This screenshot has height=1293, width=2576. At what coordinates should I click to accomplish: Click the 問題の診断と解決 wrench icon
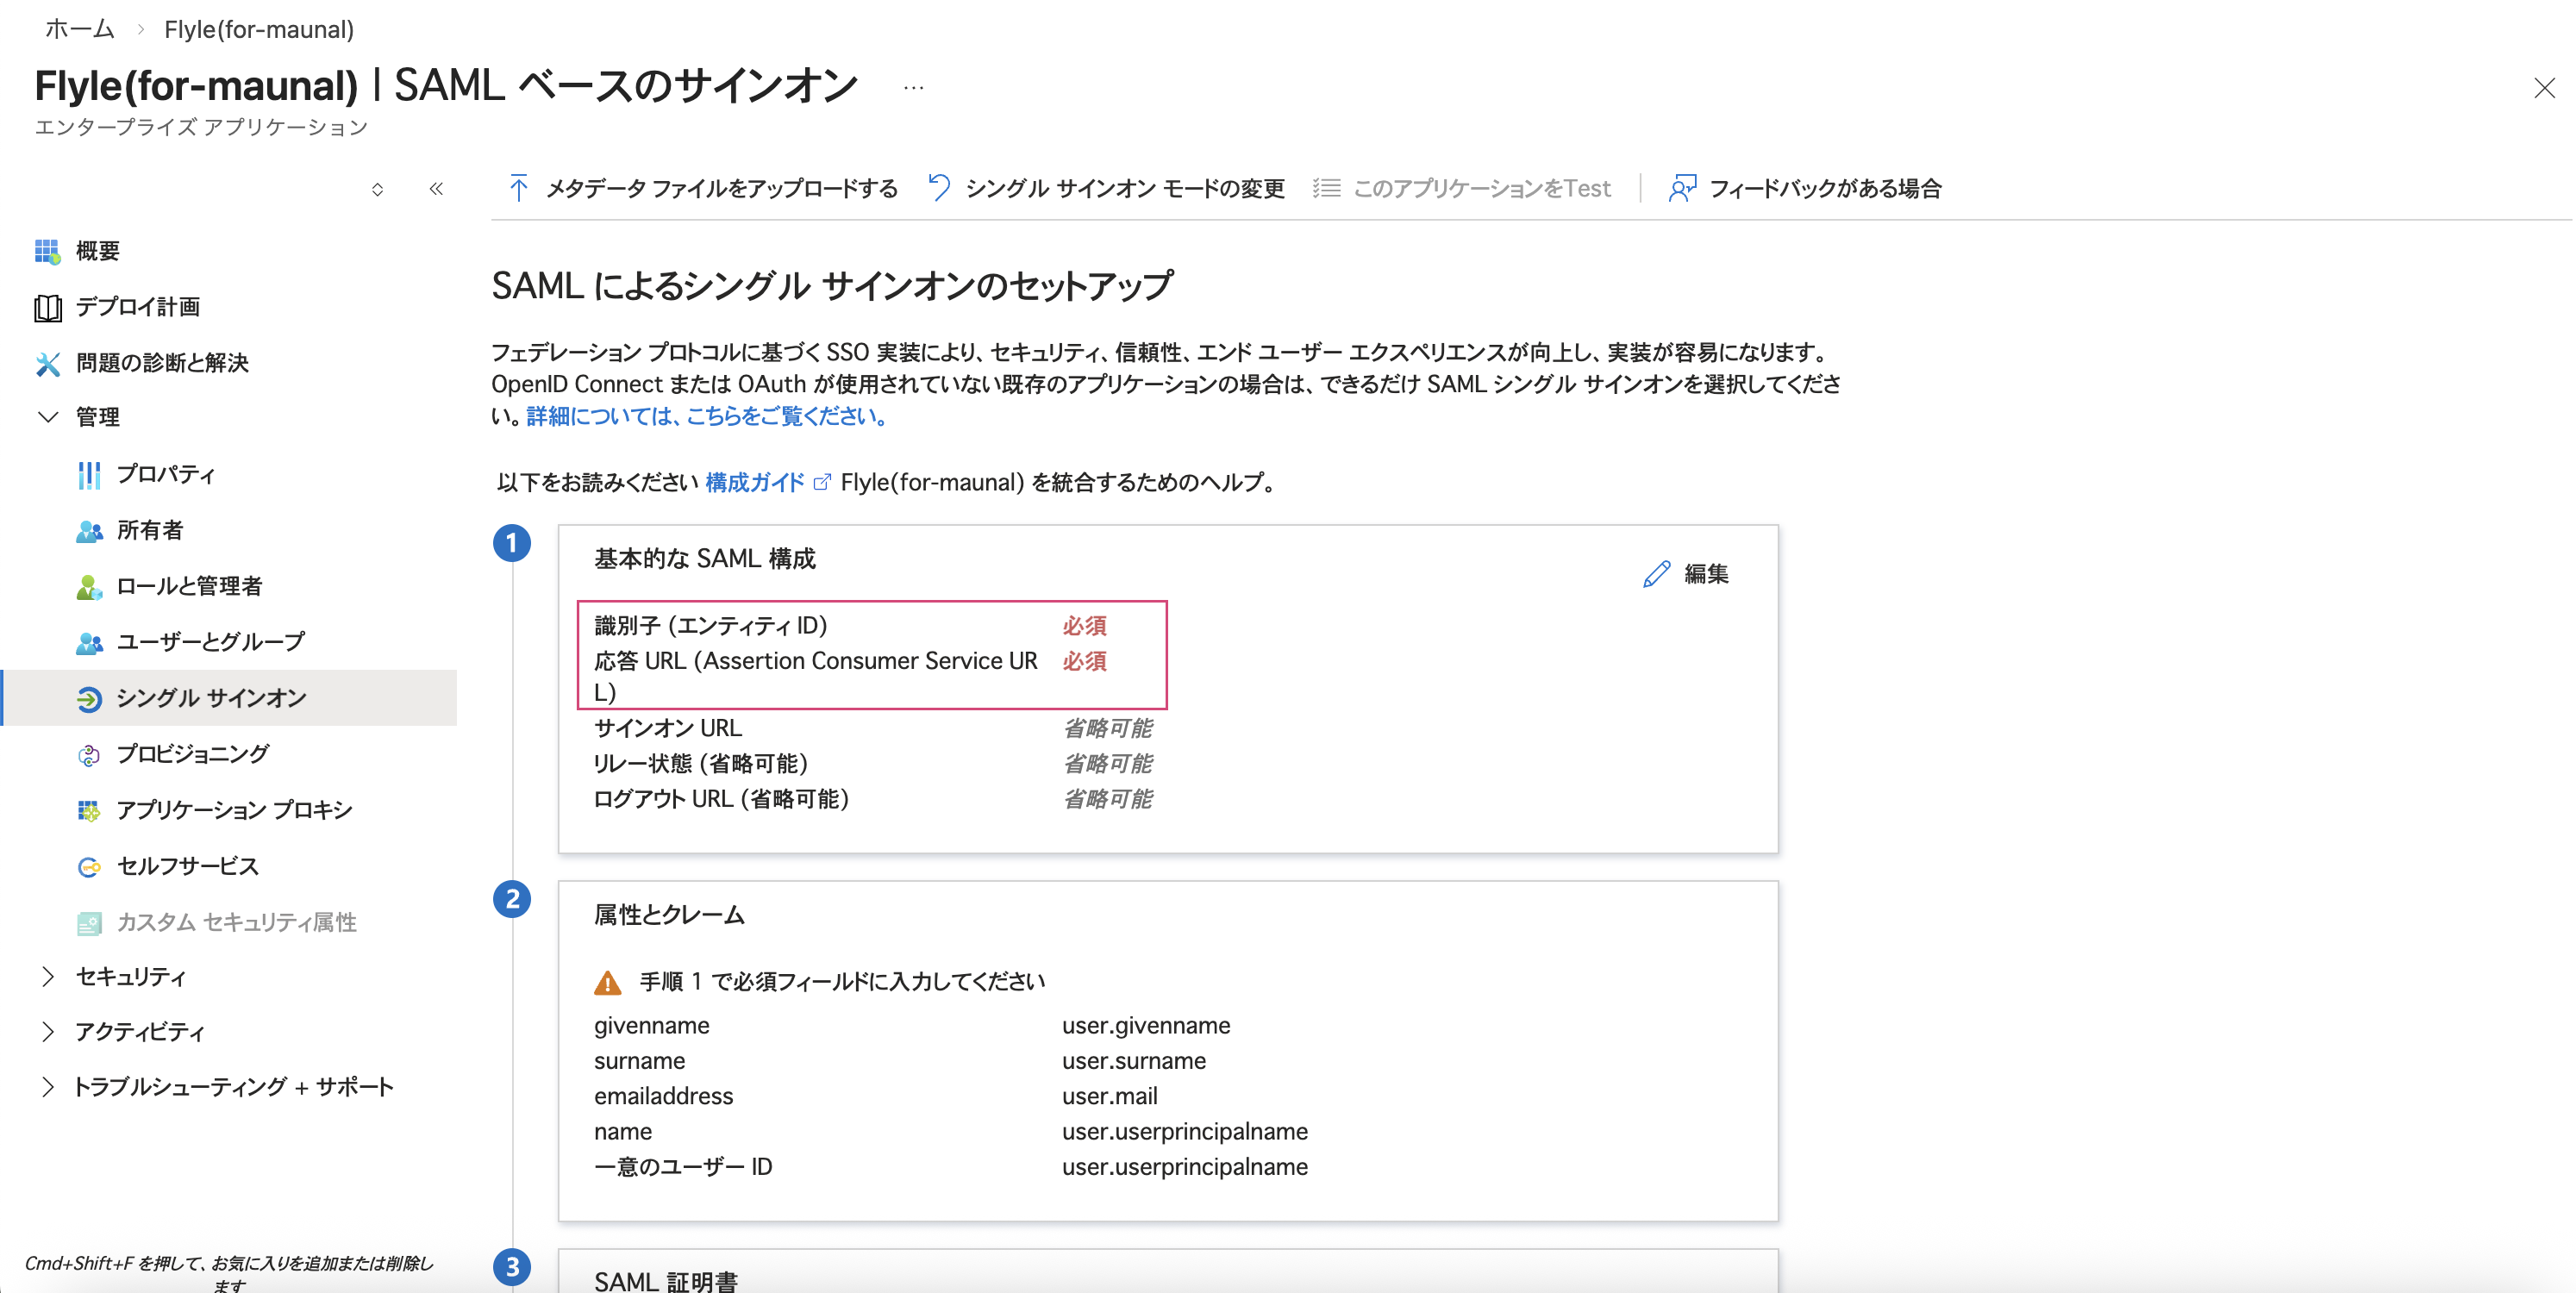(47, 363)
